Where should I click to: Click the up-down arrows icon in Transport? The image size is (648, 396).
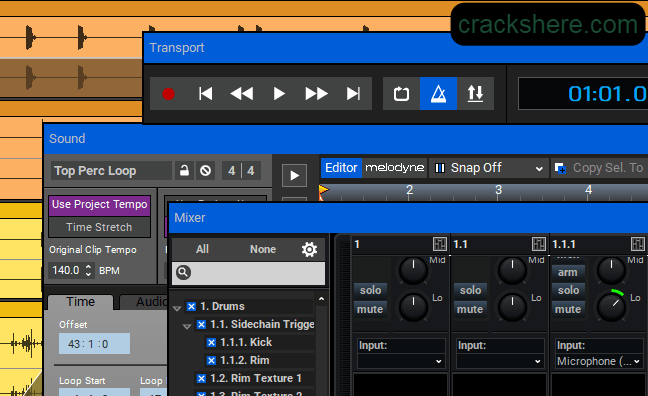(475, 94)
